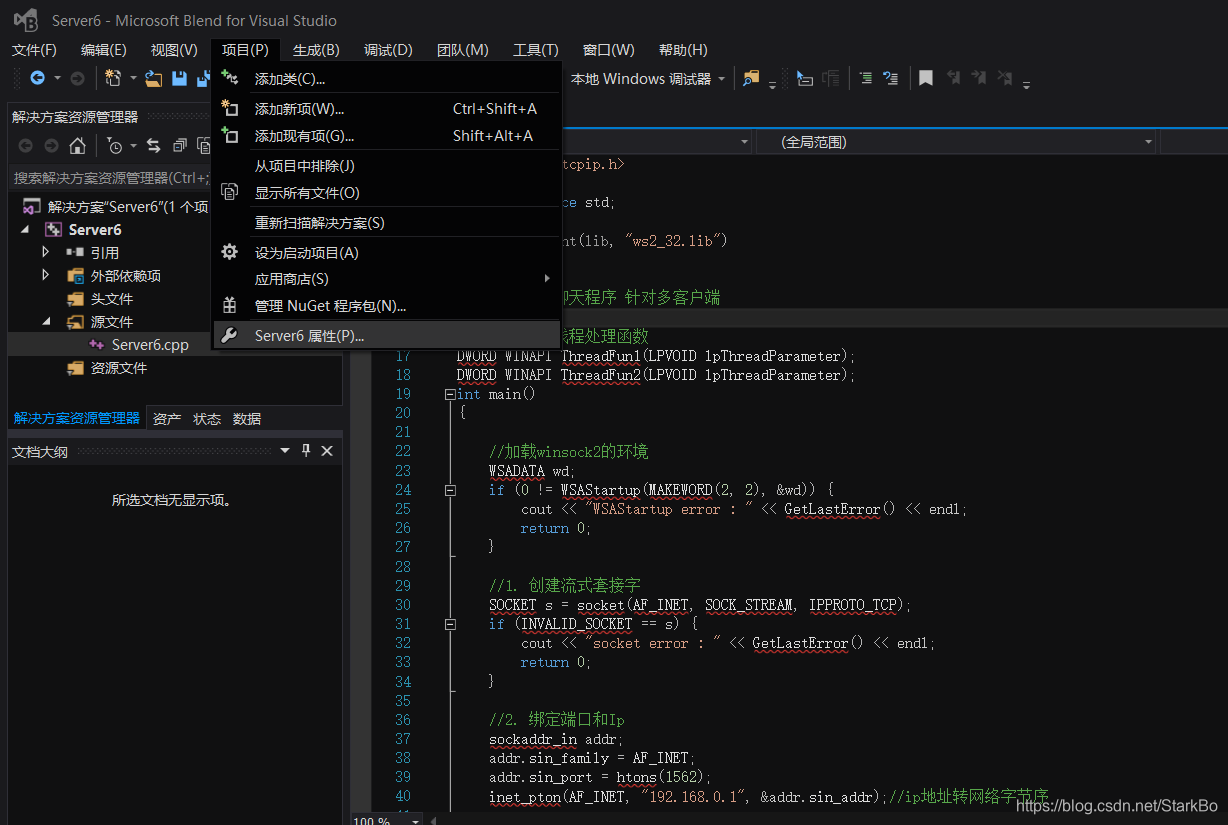
Task: Pin the 文档大纲 panel with pushpin icon
Action: (x=306, y=451)
